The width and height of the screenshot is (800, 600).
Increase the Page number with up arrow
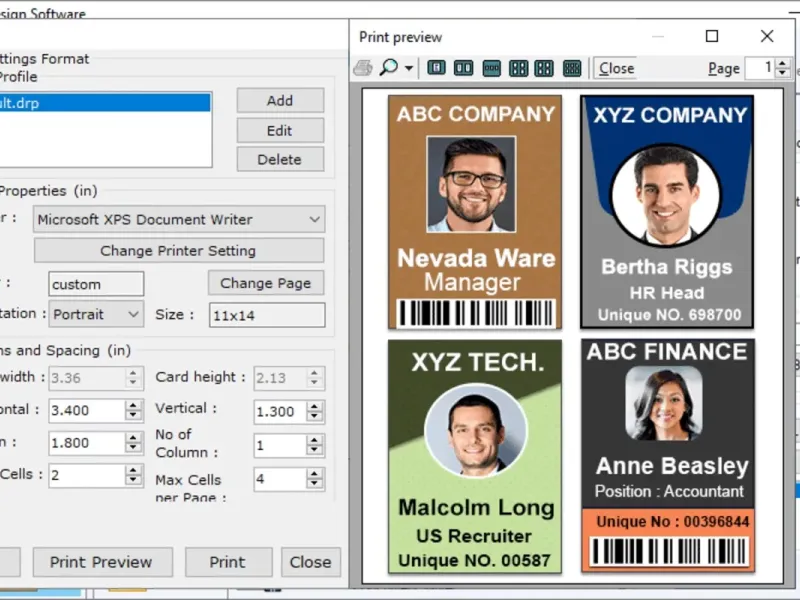pyautogui.click(x=782, y=63)
